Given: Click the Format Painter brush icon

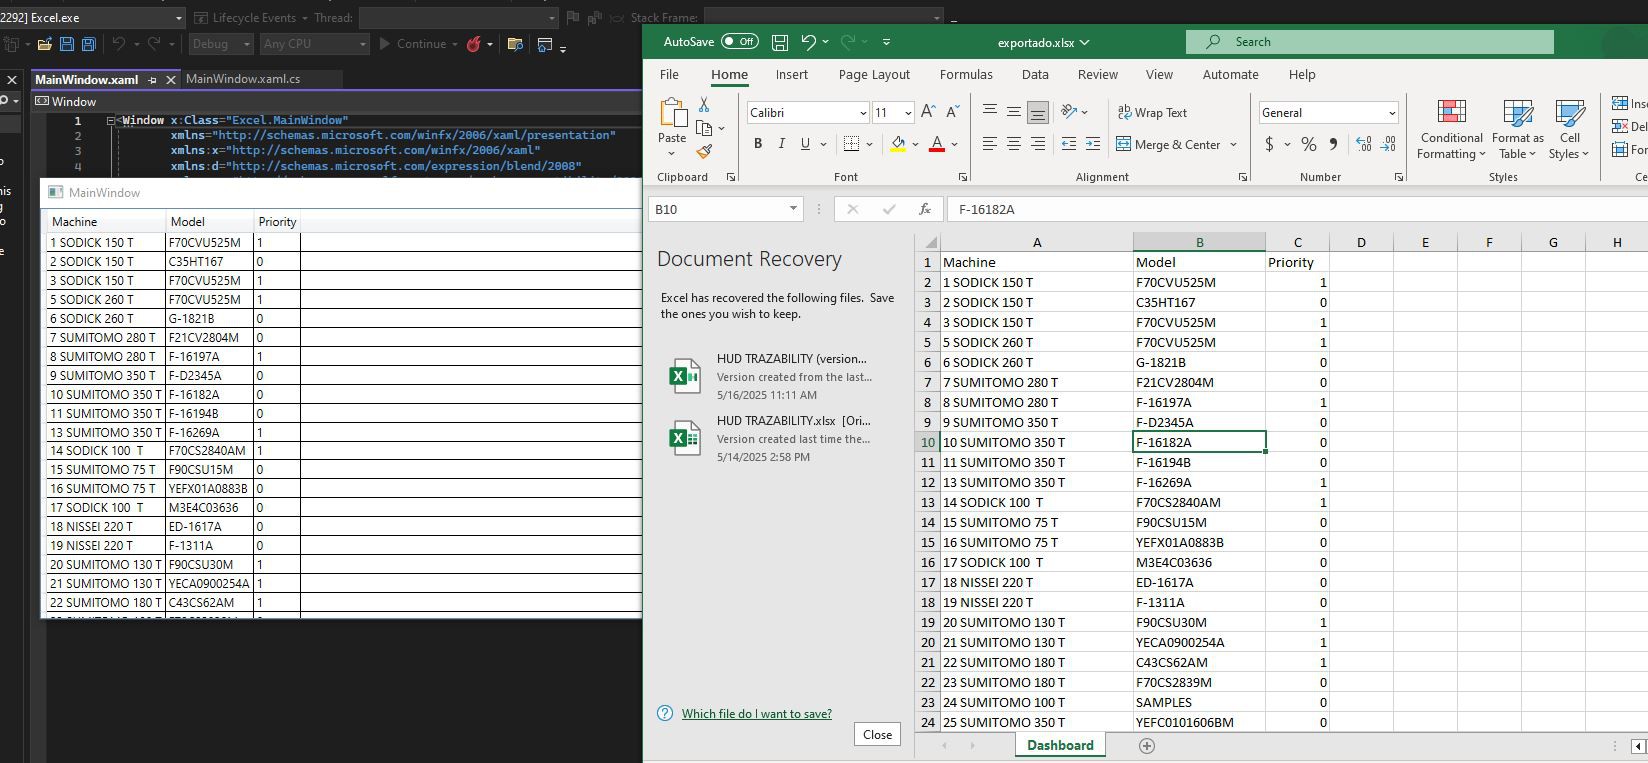Looking at the screenshot, I should 704,152.
